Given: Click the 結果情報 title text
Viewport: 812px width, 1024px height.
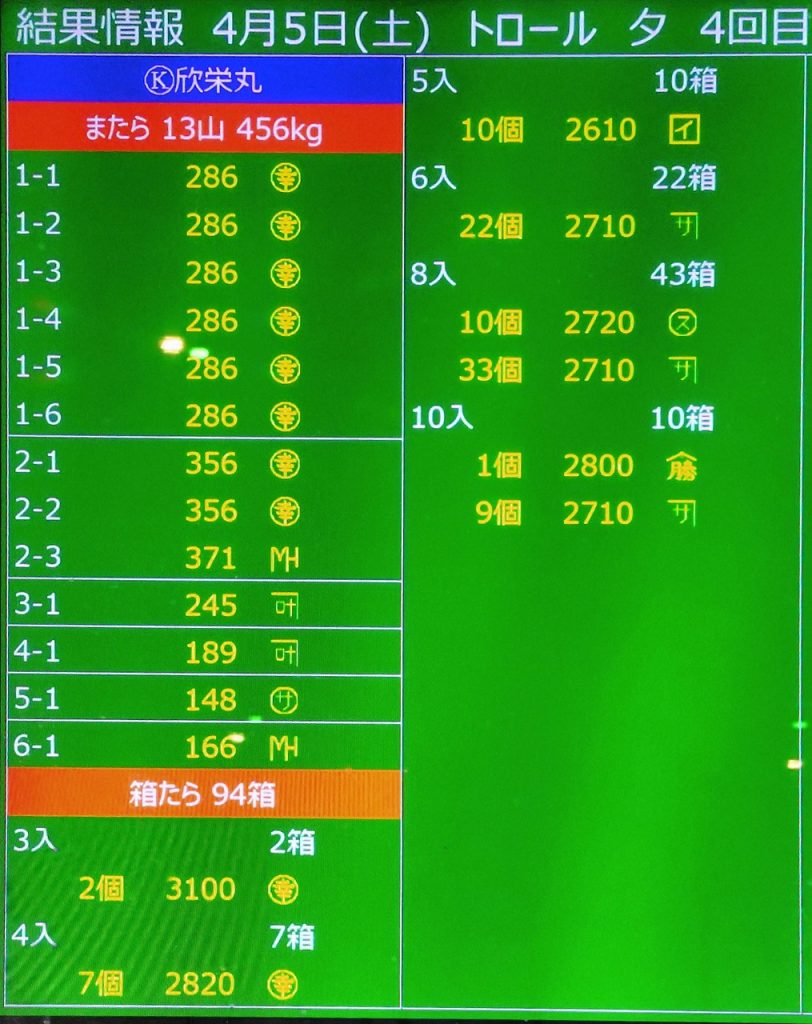Looking at the screenshot, I should [100, 28].
